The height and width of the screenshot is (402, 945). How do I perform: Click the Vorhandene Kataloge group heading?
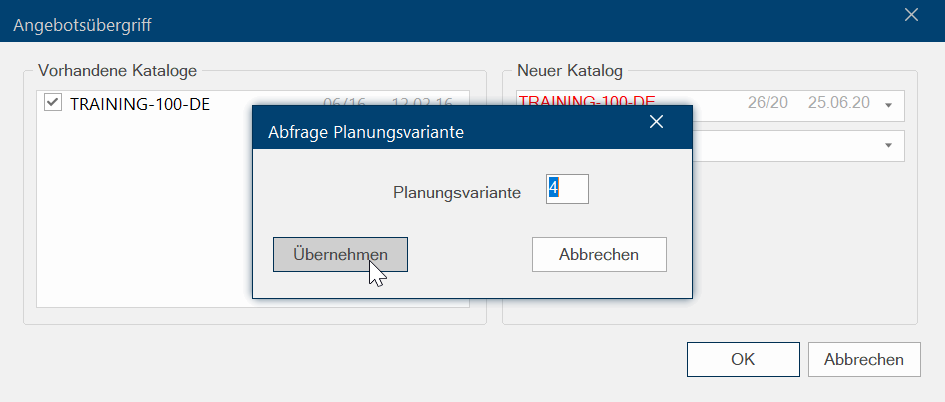coord(117,70)
